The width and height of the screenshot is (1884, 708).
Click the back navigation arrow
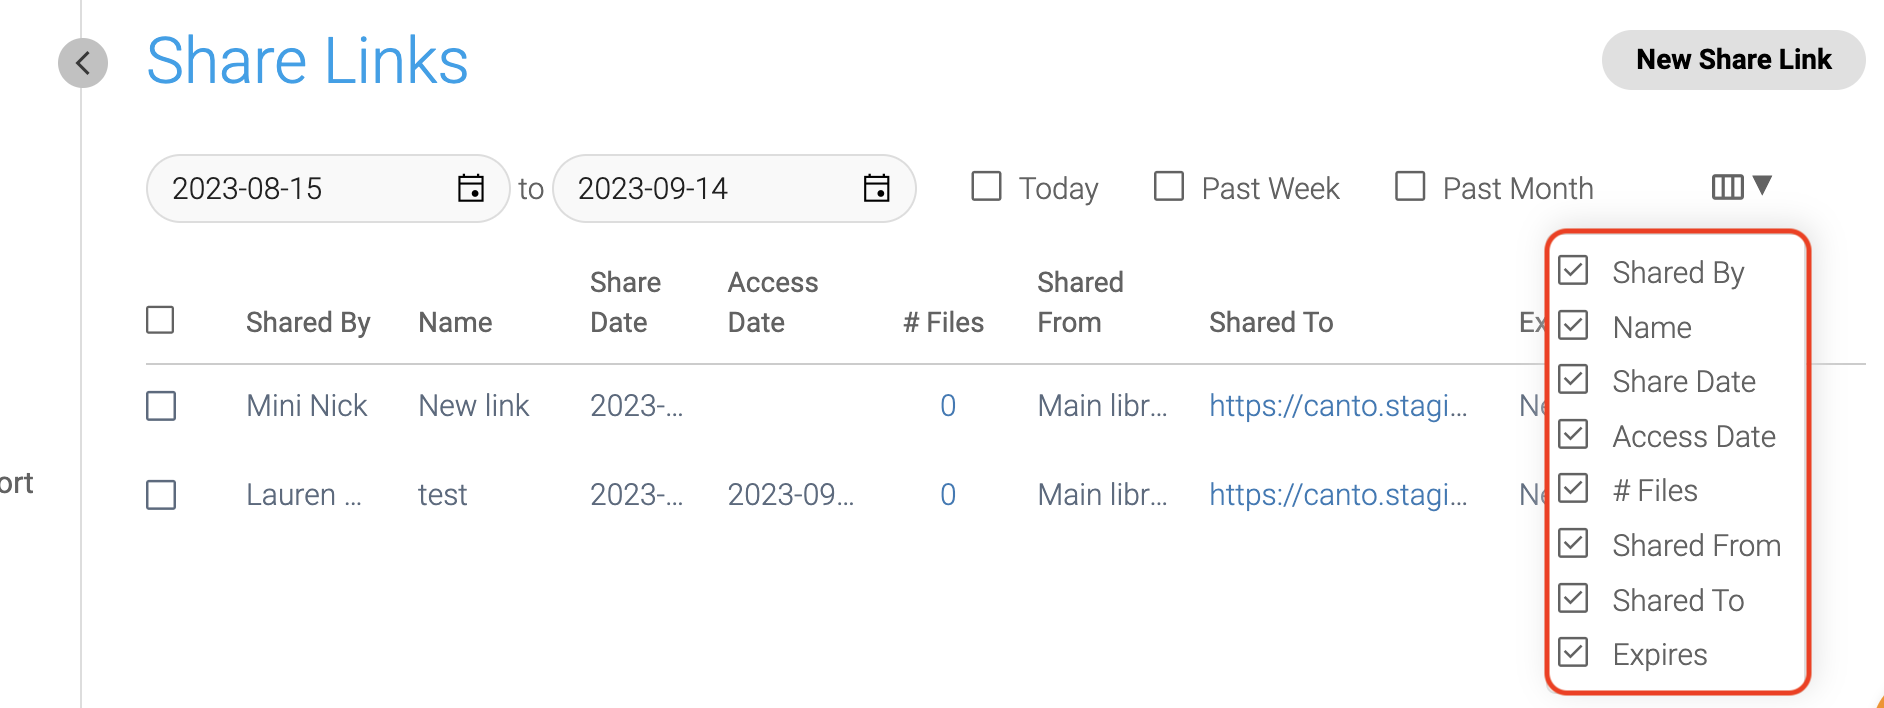click(x=83, y=63)
